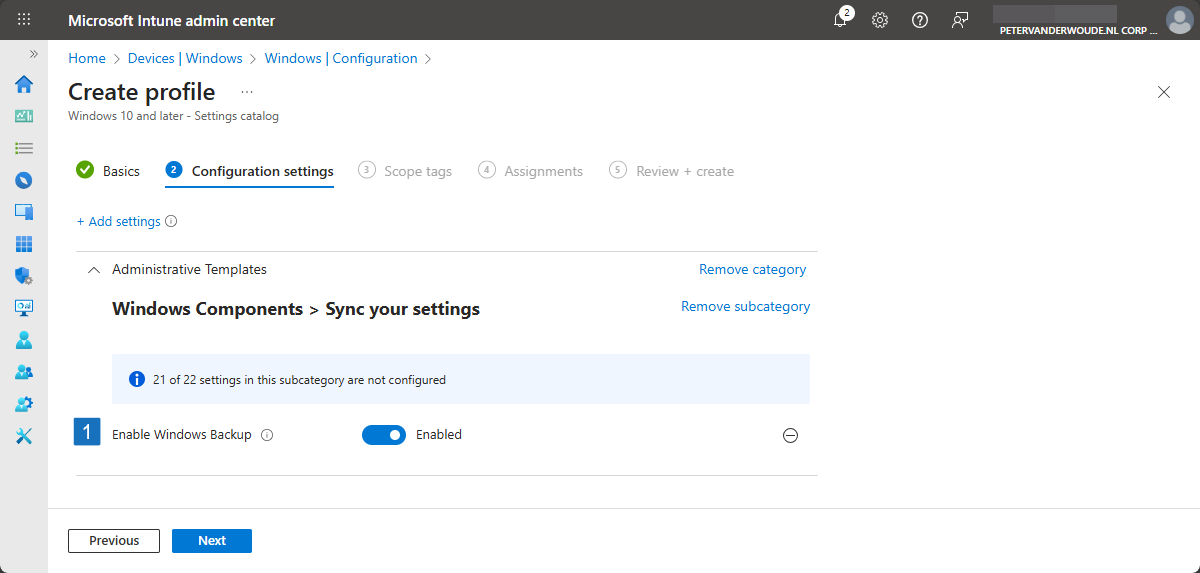Expand the left navigation sidebar
This screenshot has height=573, width=1200.
[33, 54]
